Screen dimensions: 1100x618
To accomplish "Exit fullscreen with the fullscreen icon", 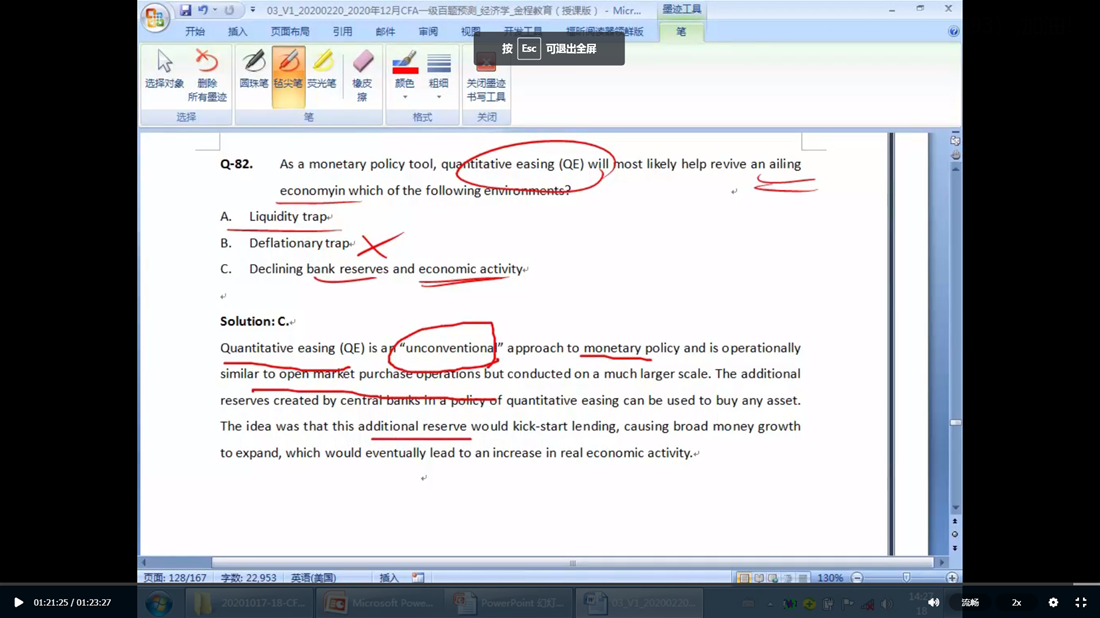I will click(1081, 603).
